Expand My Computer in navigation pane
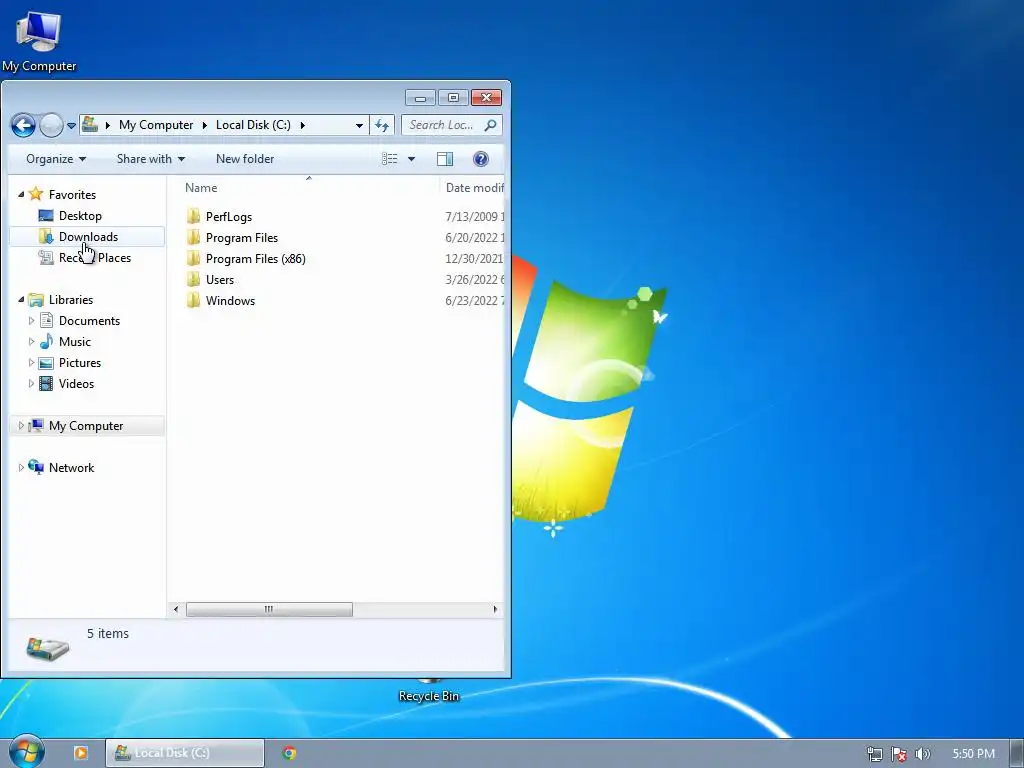Viewport: 1024px width, 768px height. tap(21, 426)
